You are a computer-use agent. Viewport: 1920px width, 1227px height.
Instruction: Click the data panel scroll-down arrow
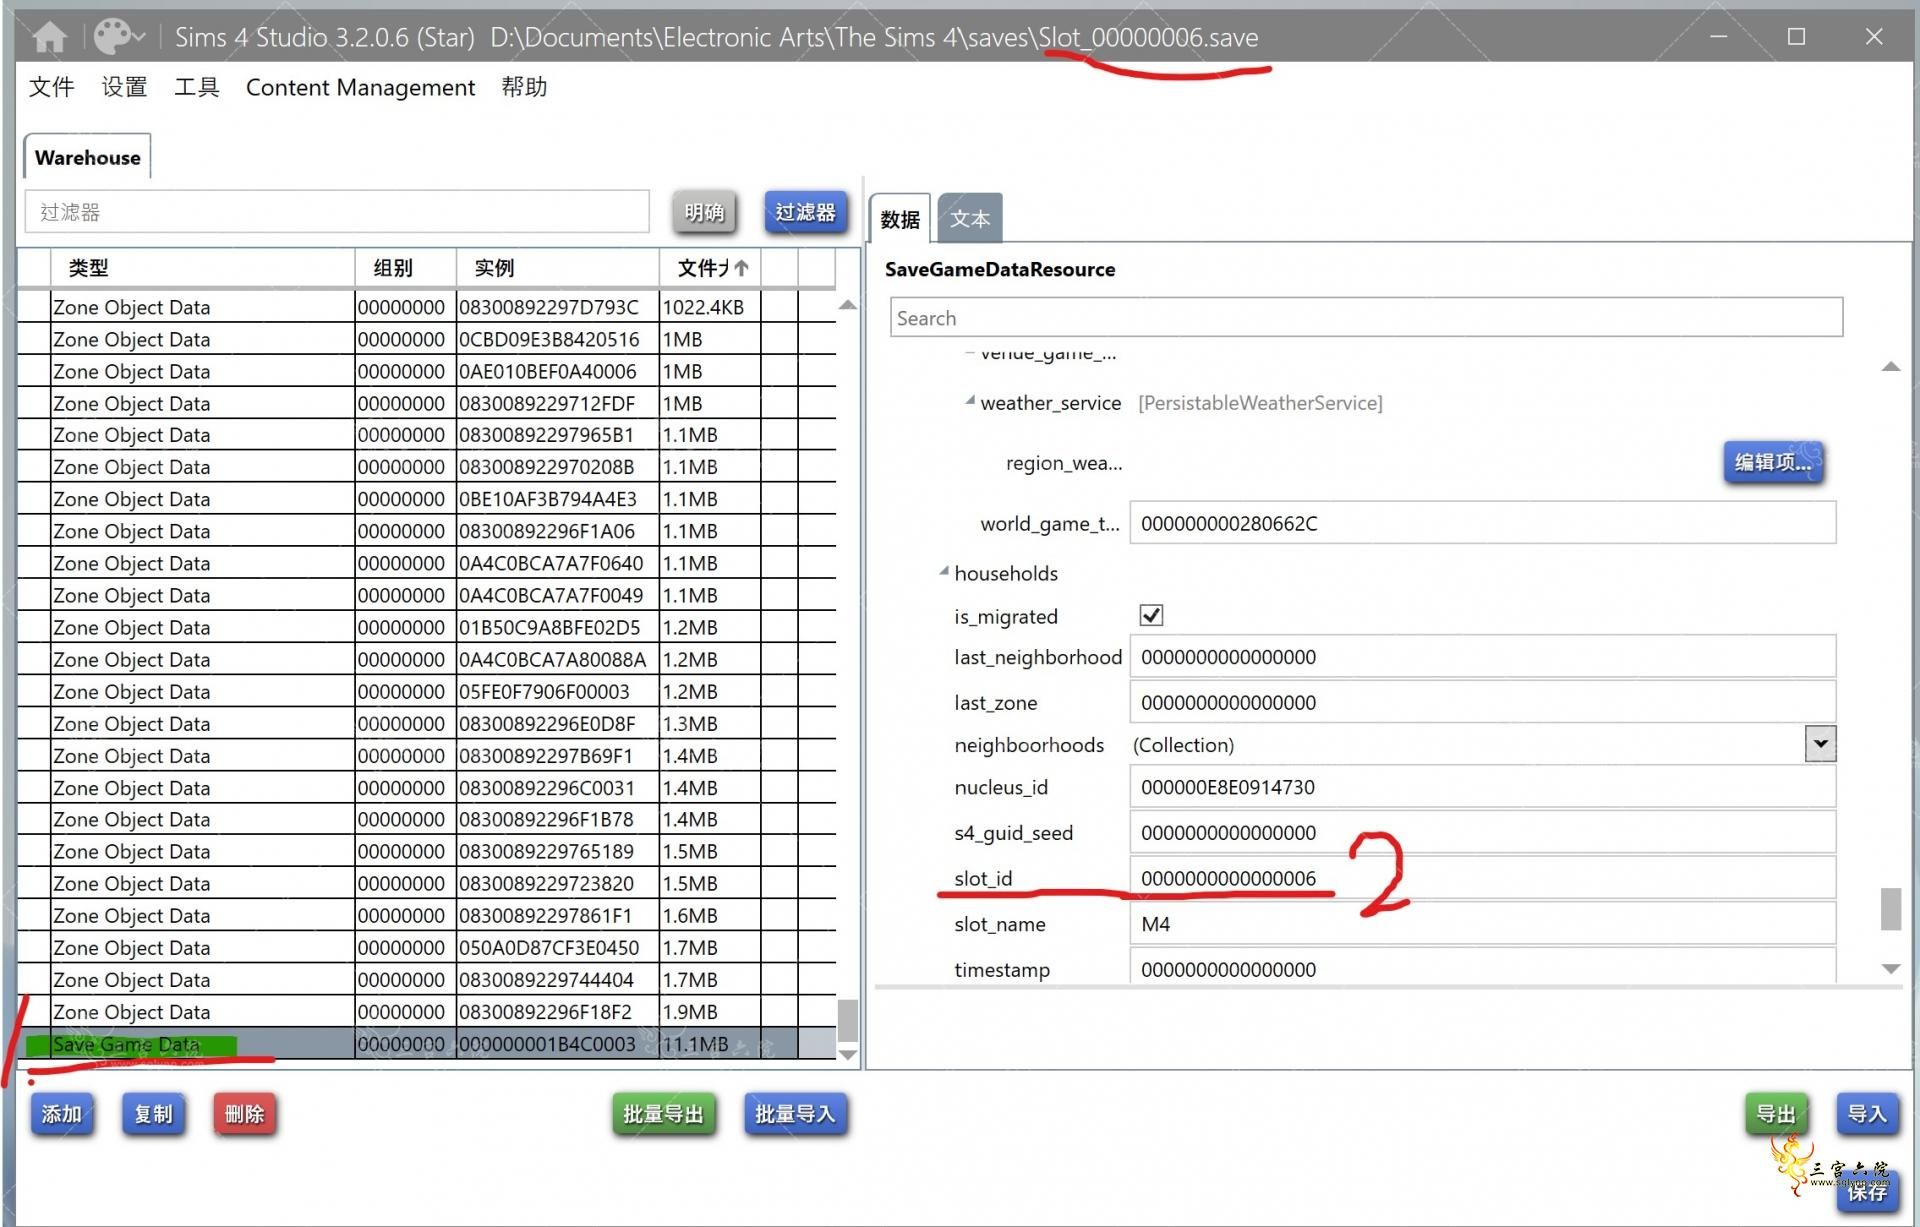coord(1890,968)
